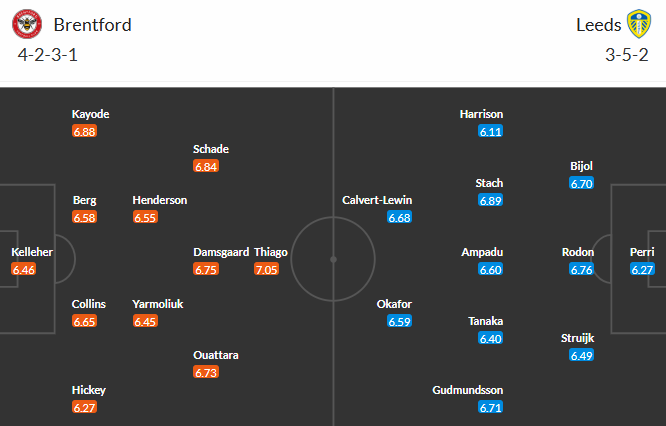Select player Kayode in the lineup

click(90, 114)
